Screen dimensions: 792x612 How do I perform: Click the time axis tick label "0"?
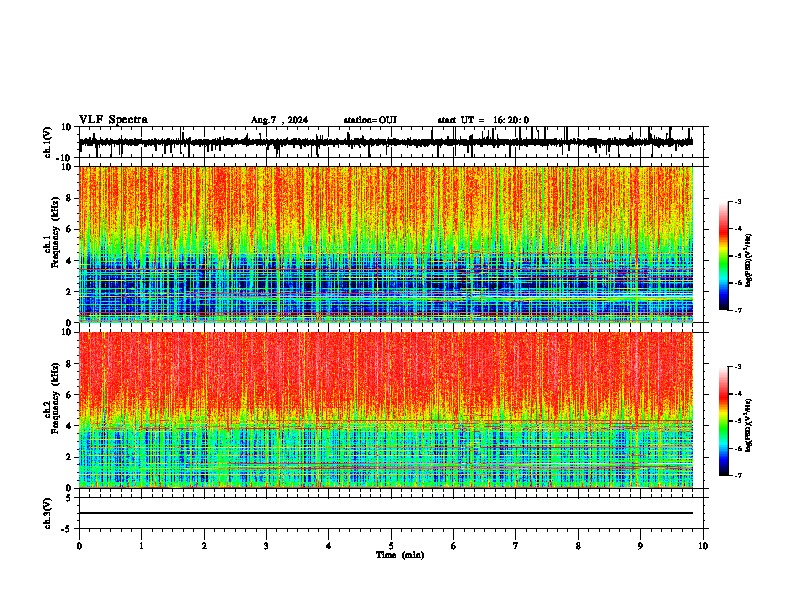click(79, 546)
